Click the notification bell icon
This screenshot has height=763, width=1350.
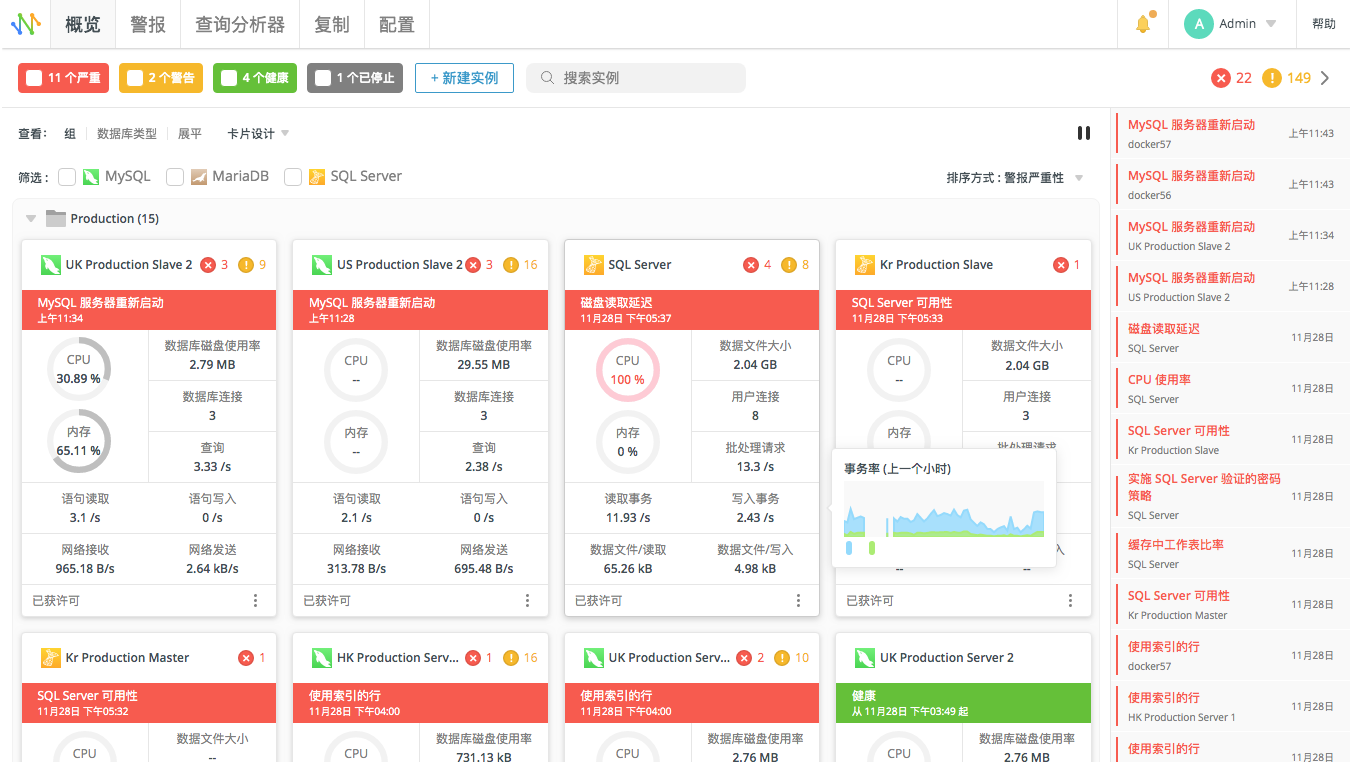coord(1143,24)
